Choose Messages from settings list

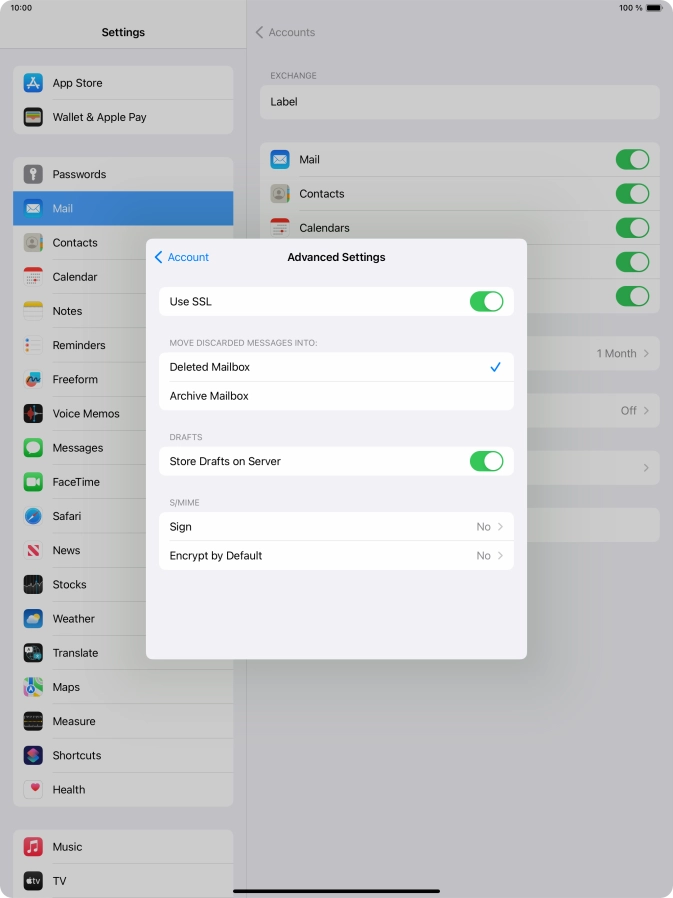77,448
